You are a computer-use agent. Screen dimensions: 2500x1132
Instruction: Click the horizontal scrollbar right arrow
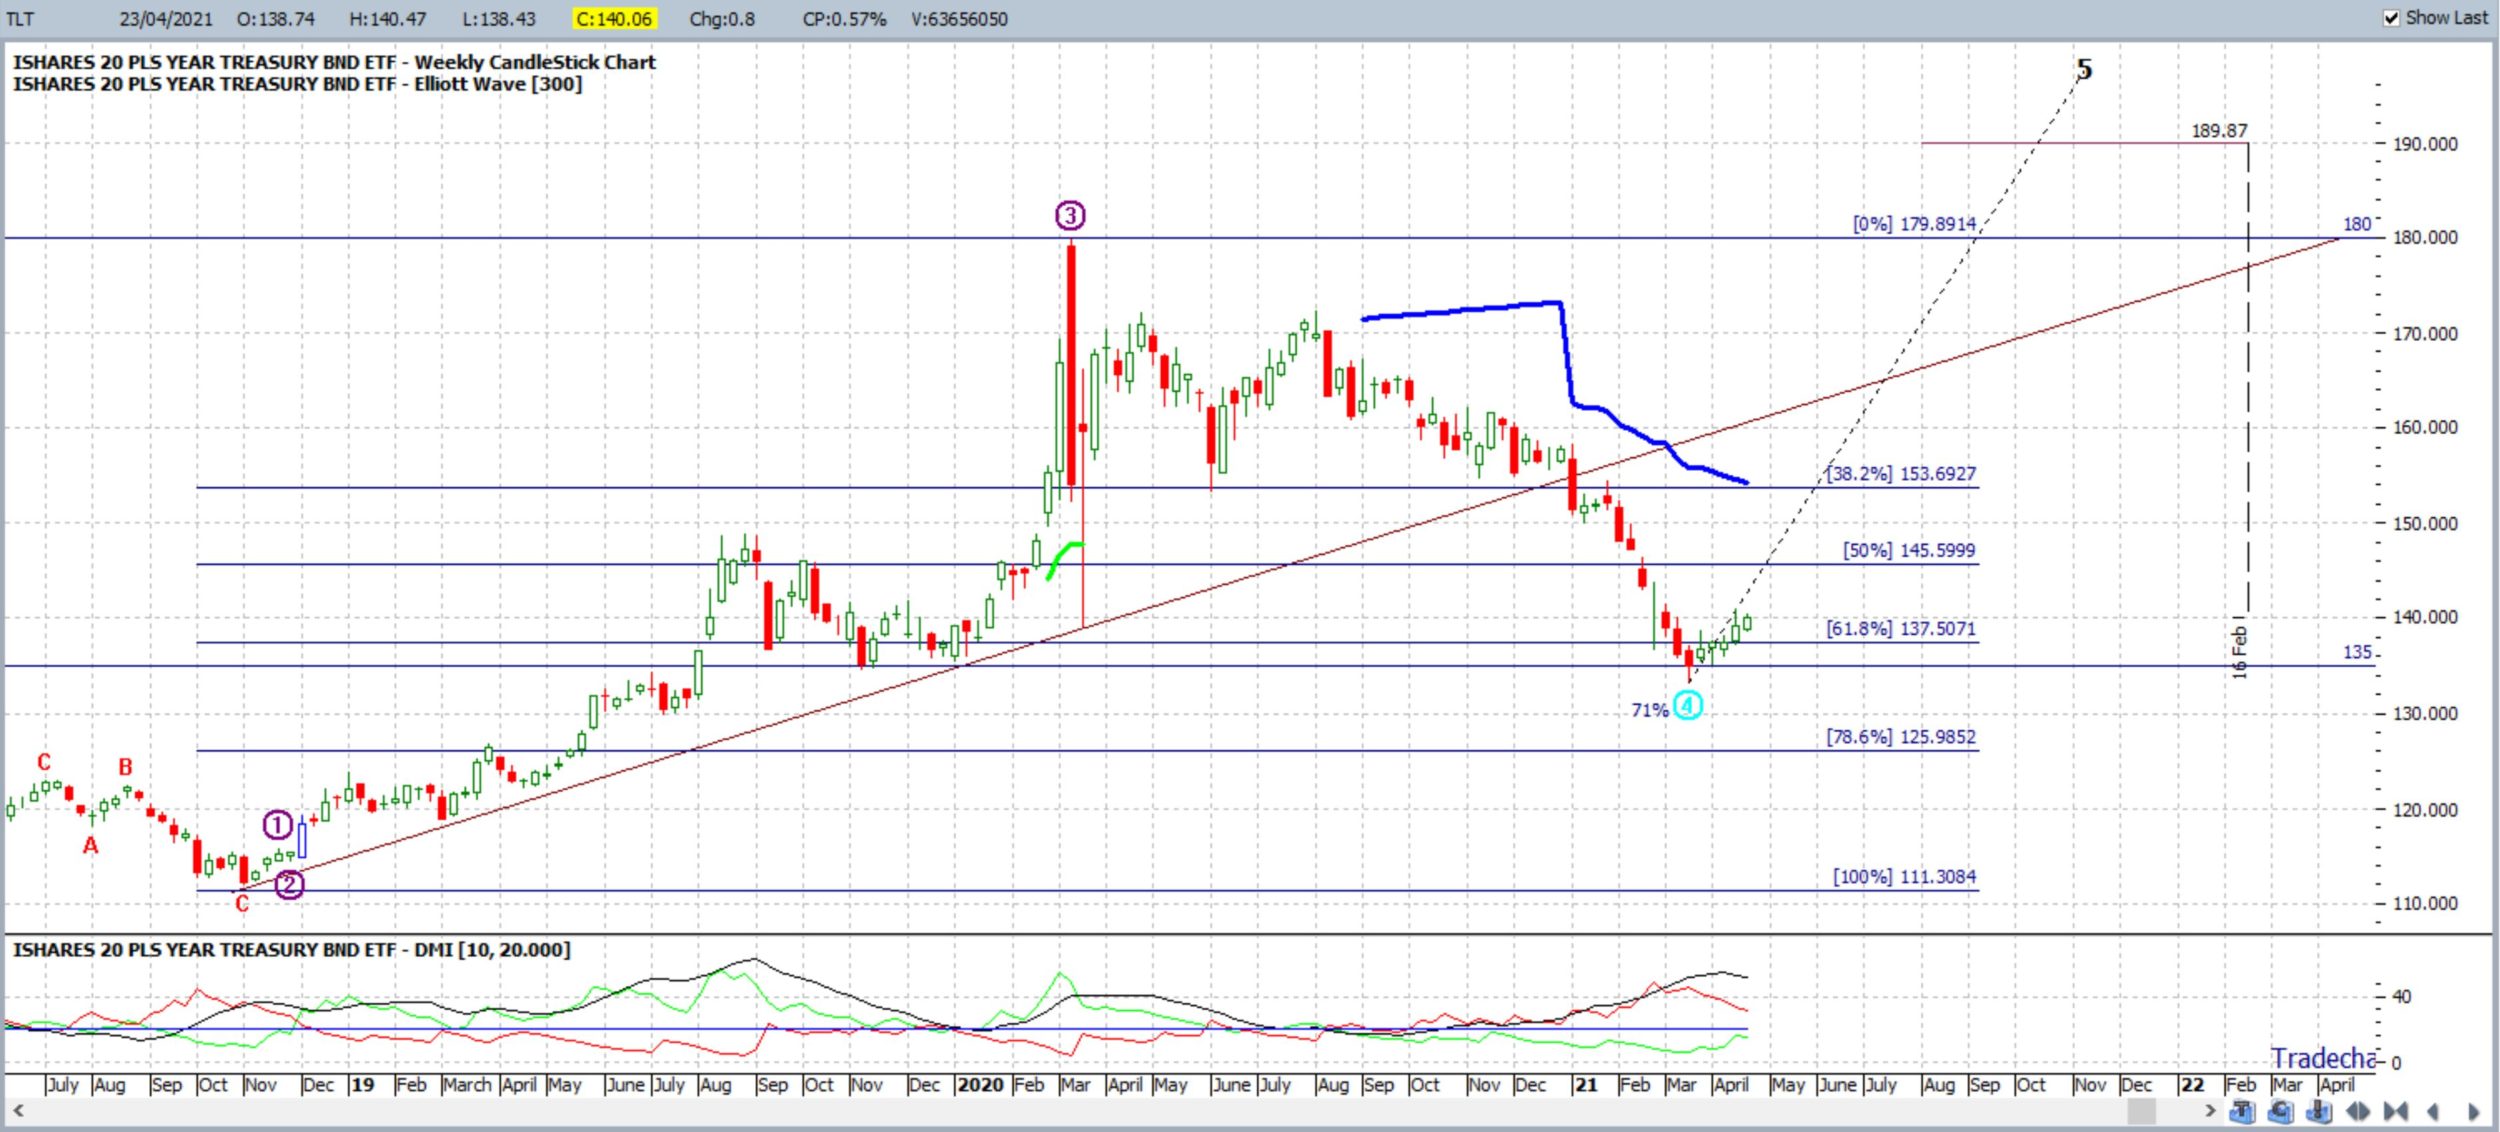[2210, 1110]
